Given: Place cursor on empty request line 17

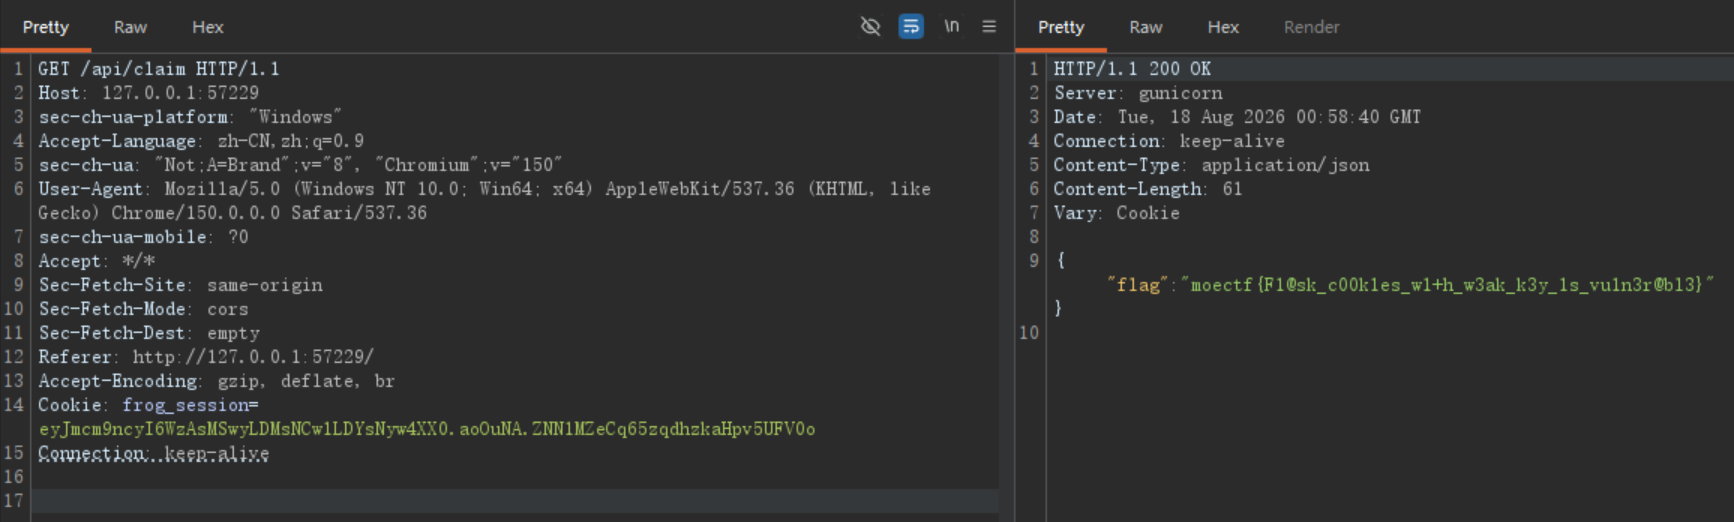Looking at the screenshot, I should (515, 501).
